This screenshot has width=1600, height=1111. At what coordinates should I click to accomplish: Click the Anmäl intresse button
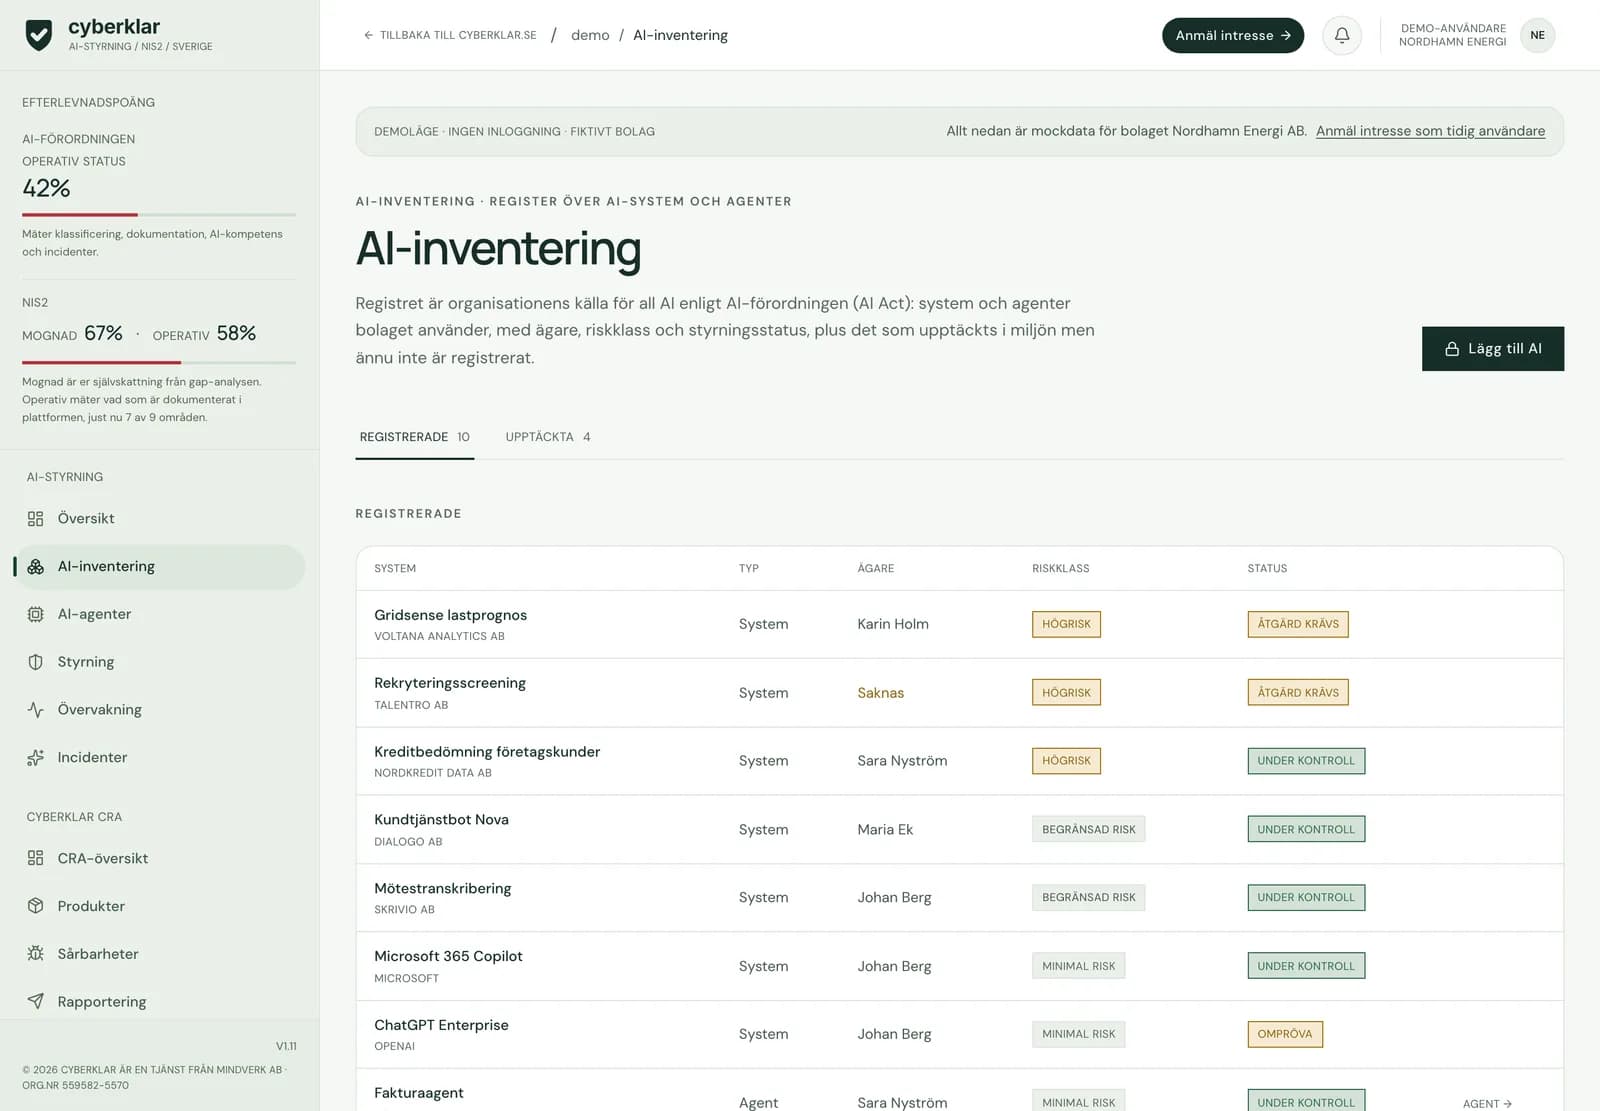pos(1232,35)
